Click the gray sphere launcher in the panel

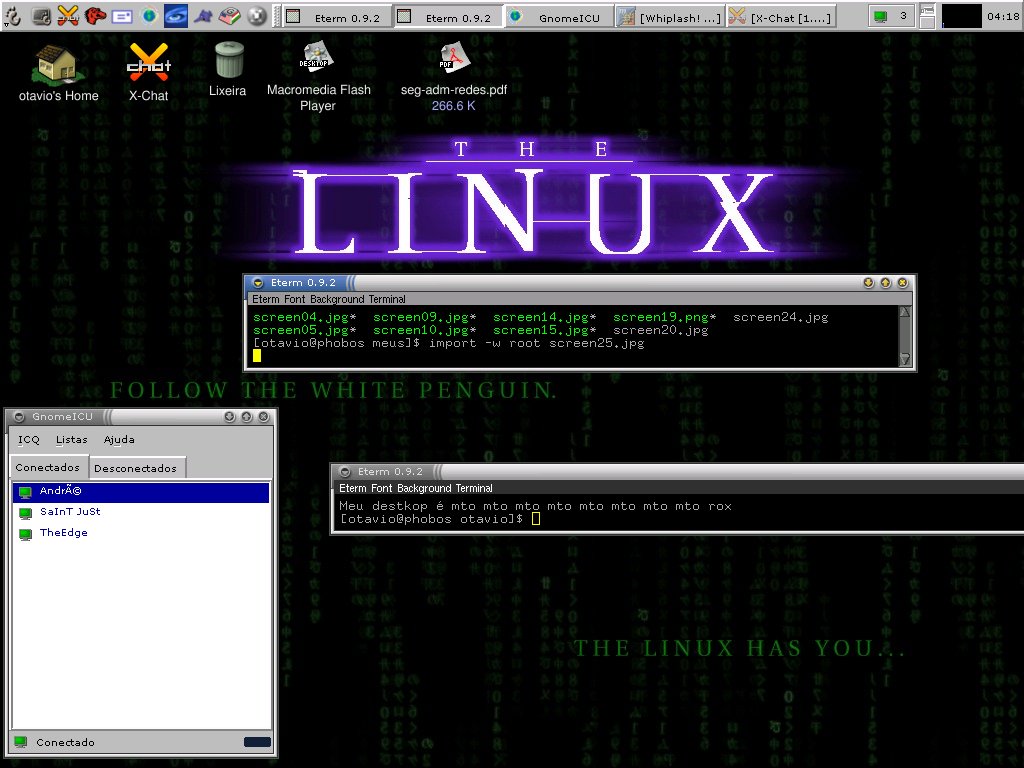(257, 15)
